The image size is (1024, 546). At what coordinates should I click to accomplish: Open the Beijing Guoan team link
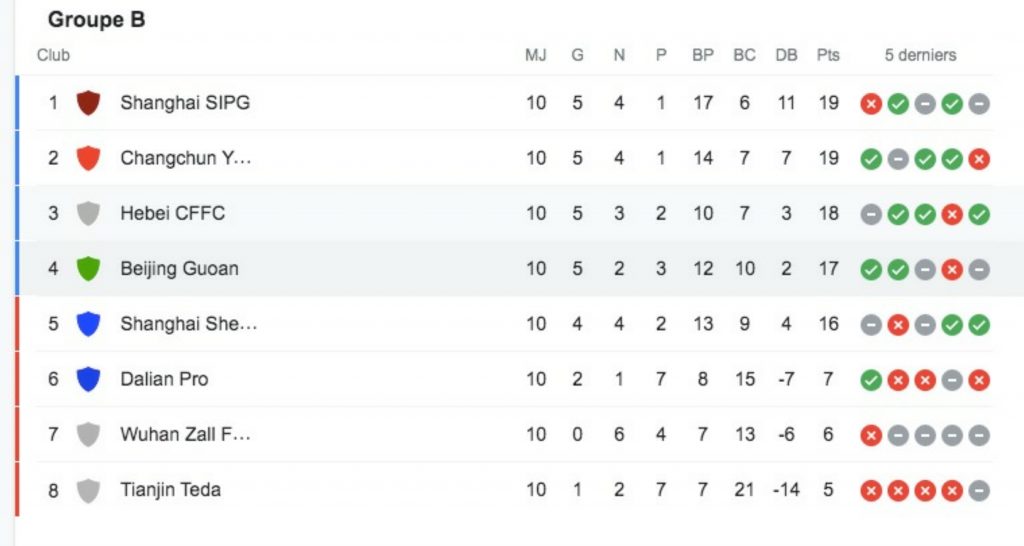click(x=179, y=268)
